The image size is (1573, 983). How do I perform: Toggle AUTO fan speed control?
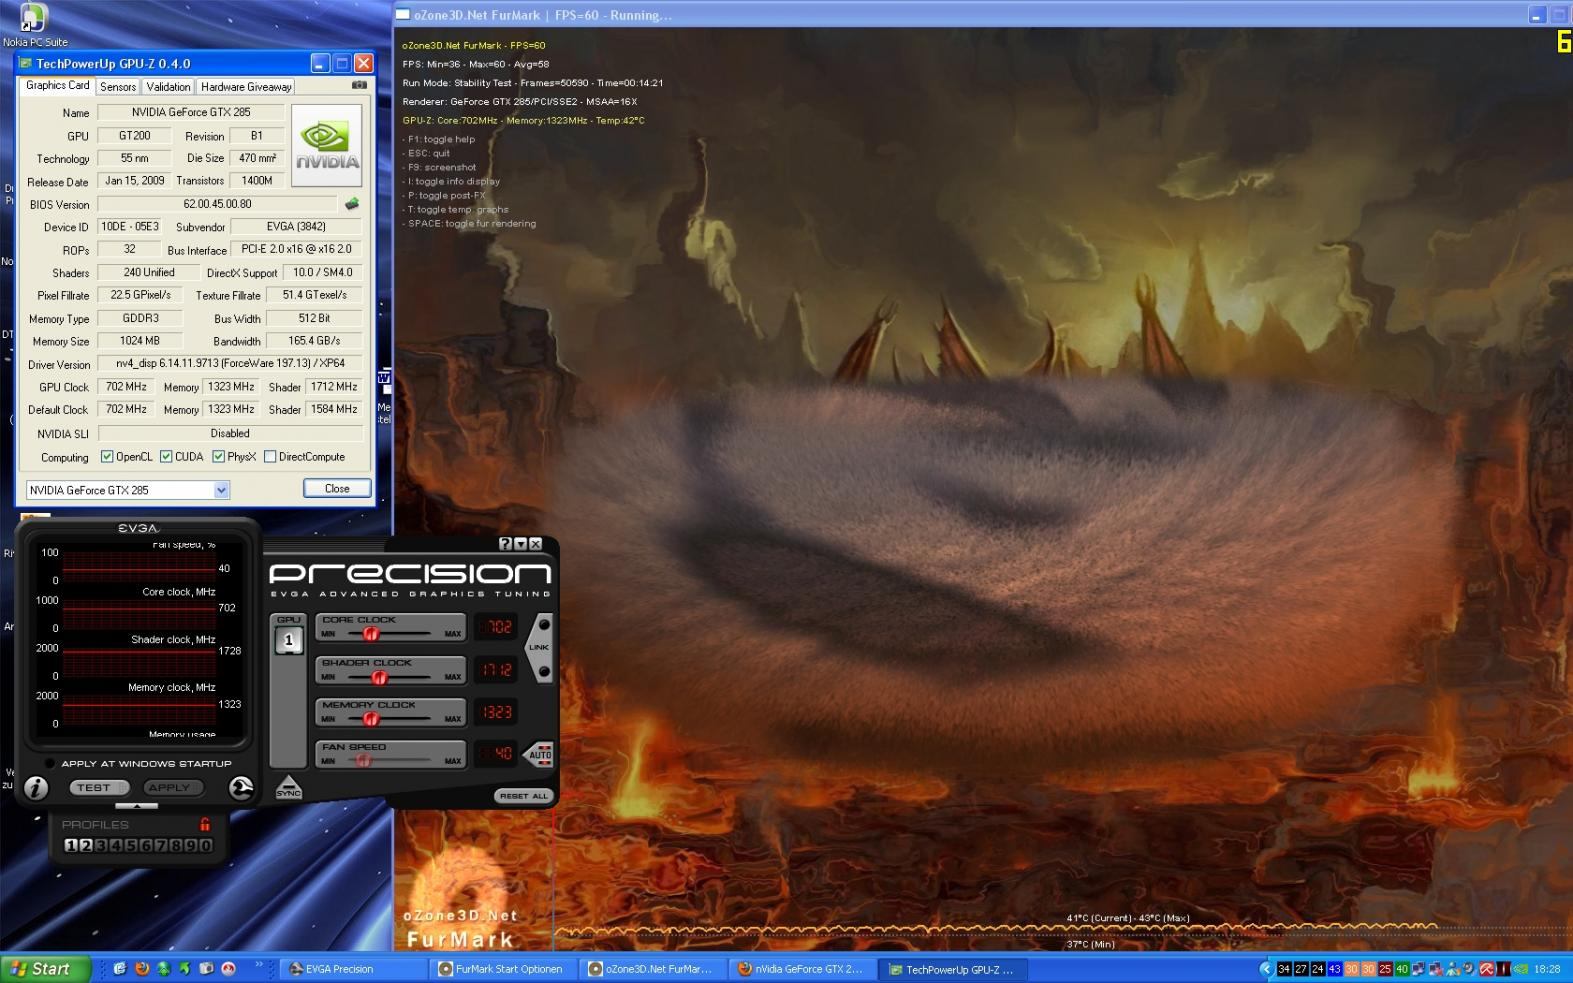click(x=540, y=755)
